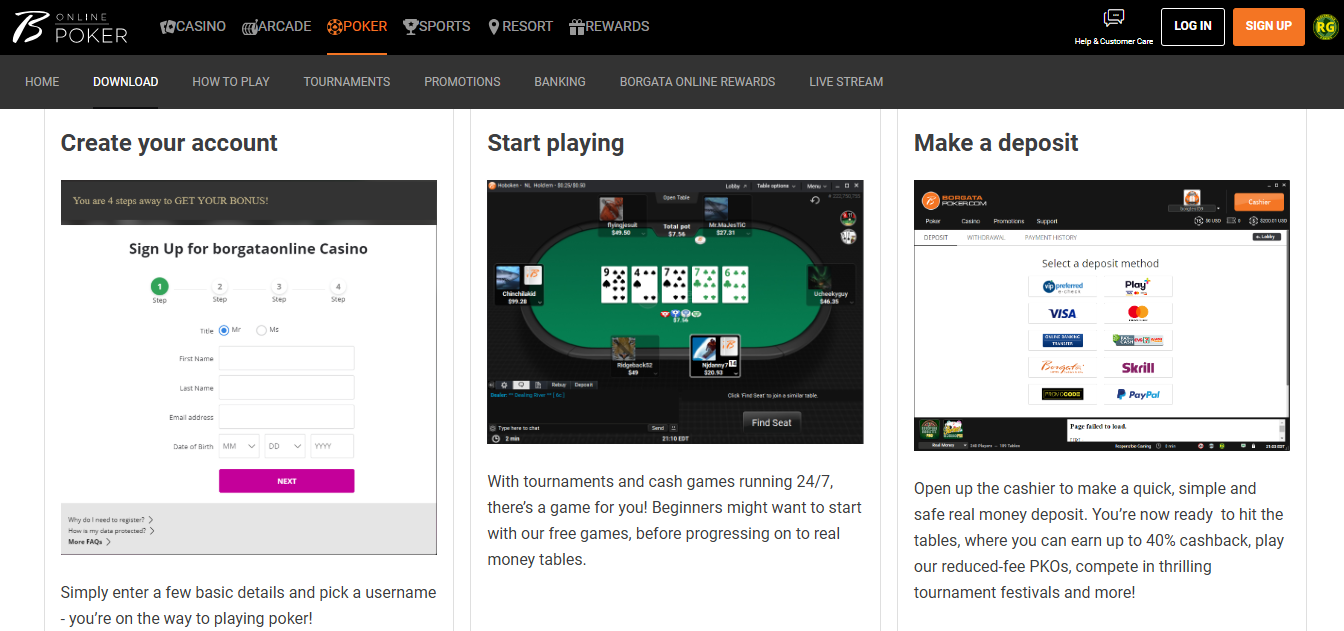Select the Ms title radio button
This screenshot has width=1344, height=631.
click(261, 330)
